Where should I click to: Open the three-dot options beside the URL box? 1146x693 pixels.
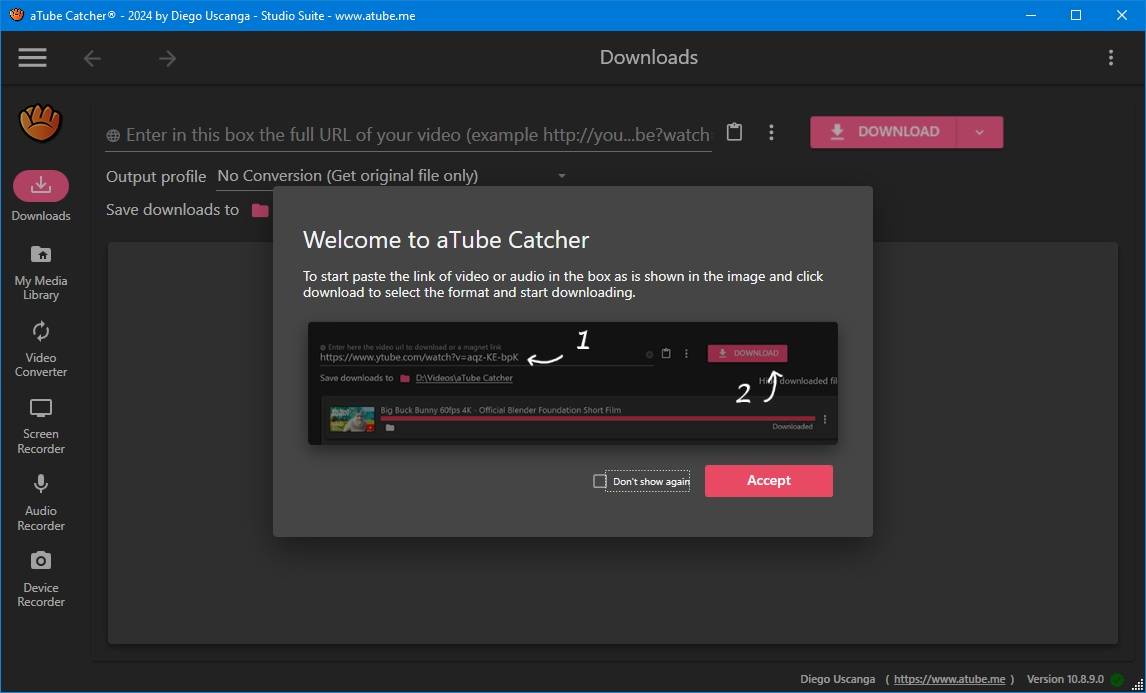771,132
